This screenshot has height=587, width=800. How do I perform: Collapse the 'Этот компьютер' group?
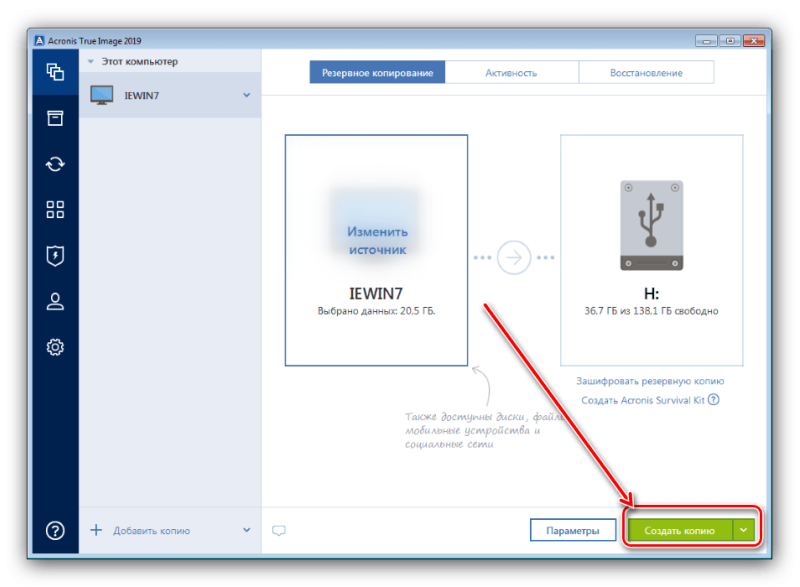(91, 61)
